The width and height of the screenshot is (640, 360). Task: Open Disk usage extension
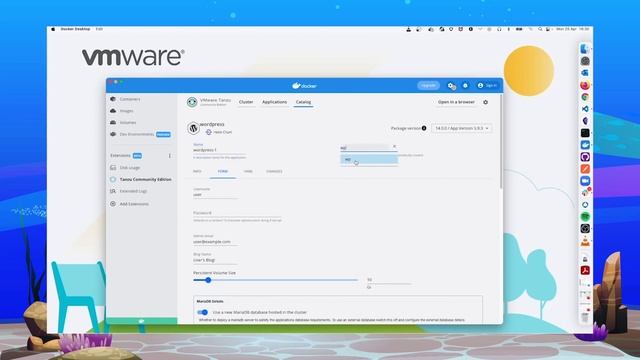[130, 168]
